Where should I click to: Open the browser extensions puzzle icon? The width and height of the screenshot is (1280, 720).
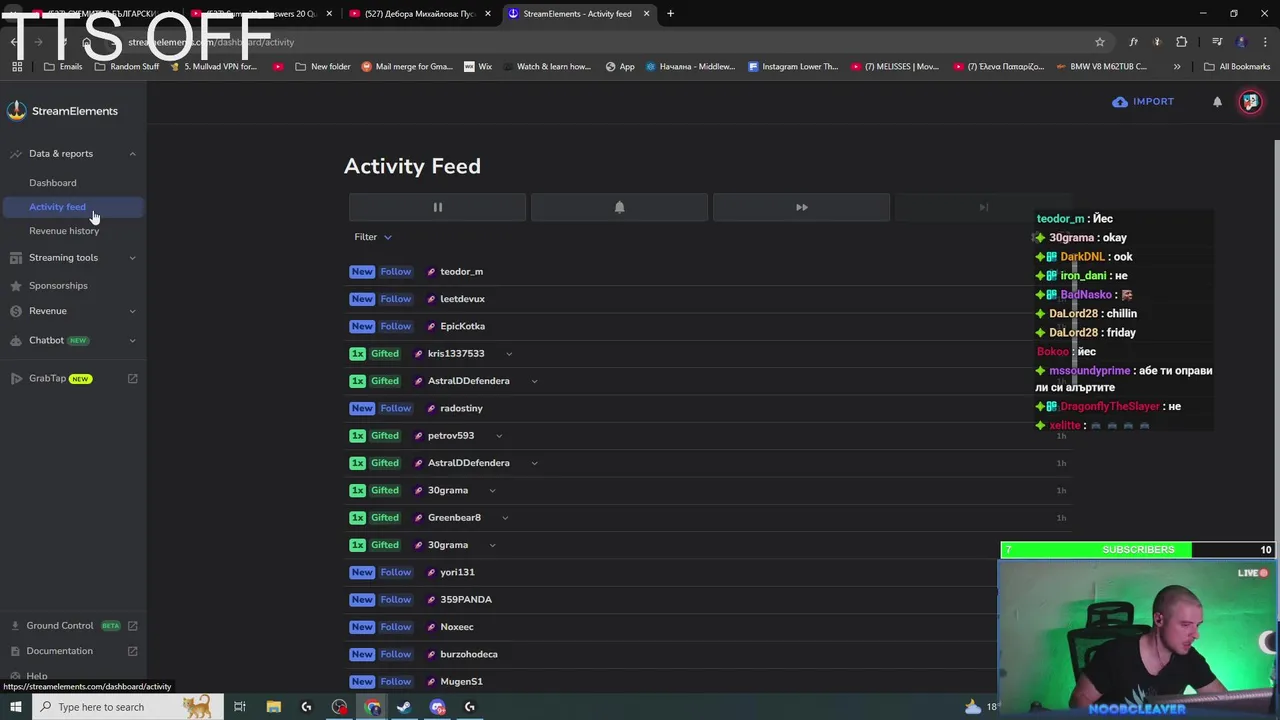pos(1182,42)
